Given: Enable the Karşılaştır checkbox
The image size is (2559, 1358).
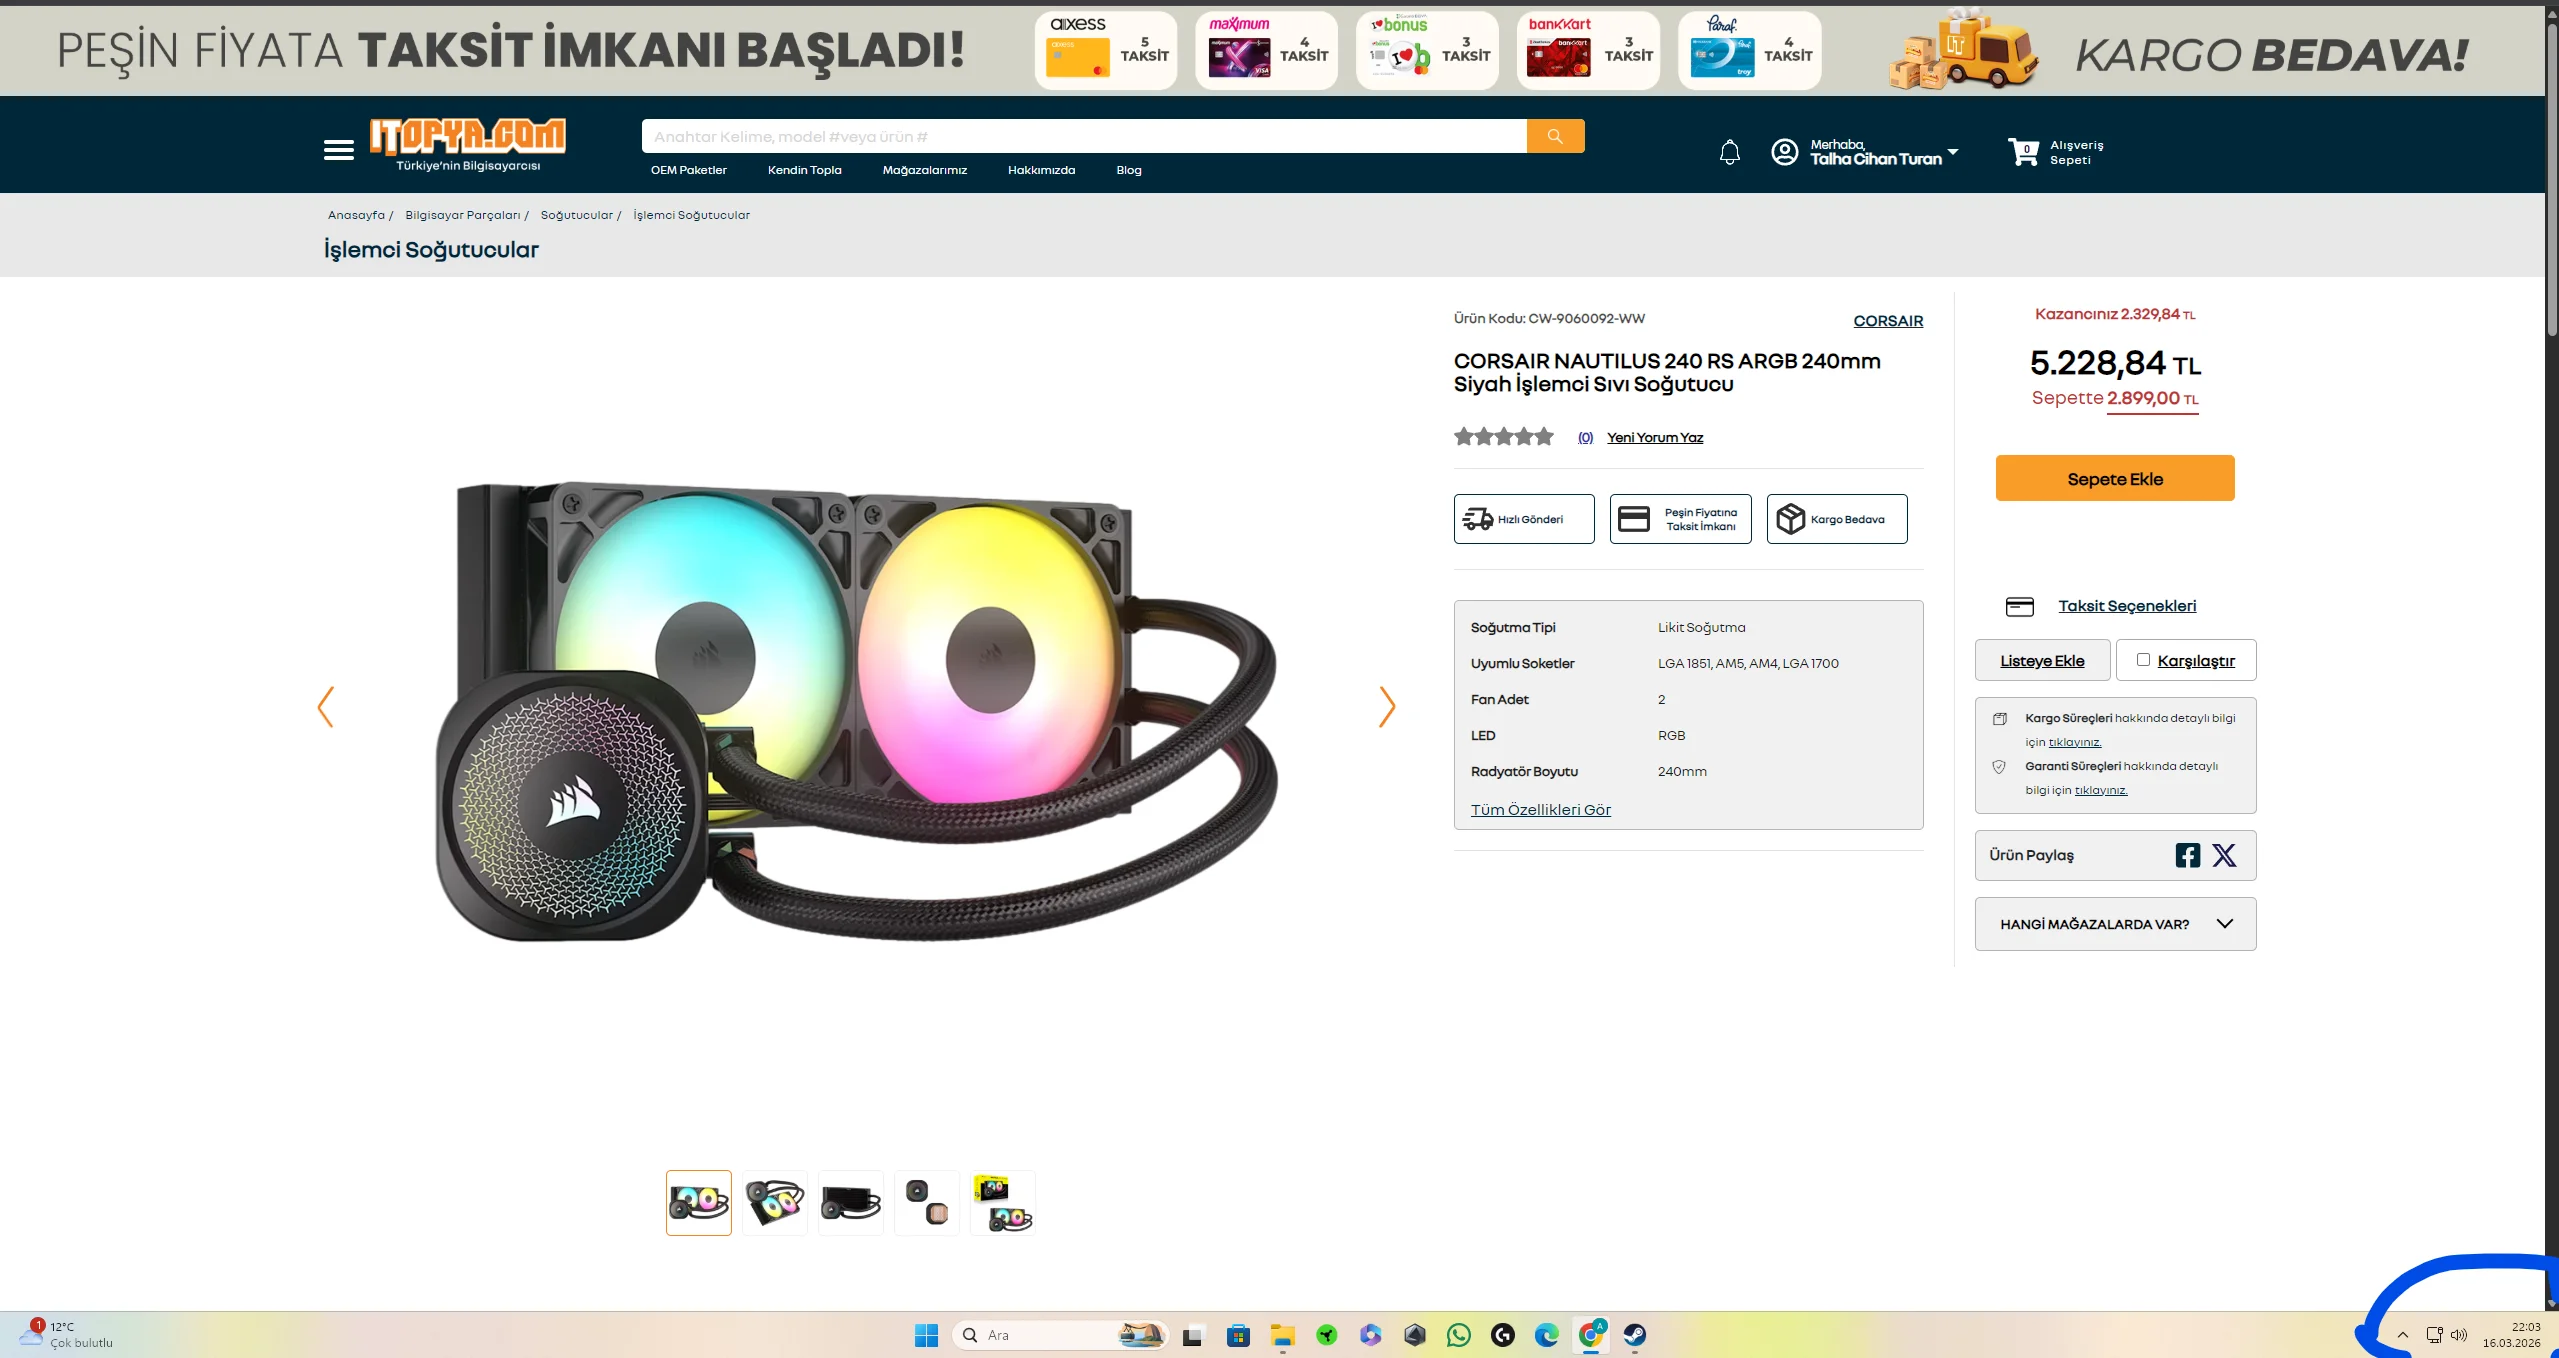Looking at the screenshot, I should (x=2143, y=660).
